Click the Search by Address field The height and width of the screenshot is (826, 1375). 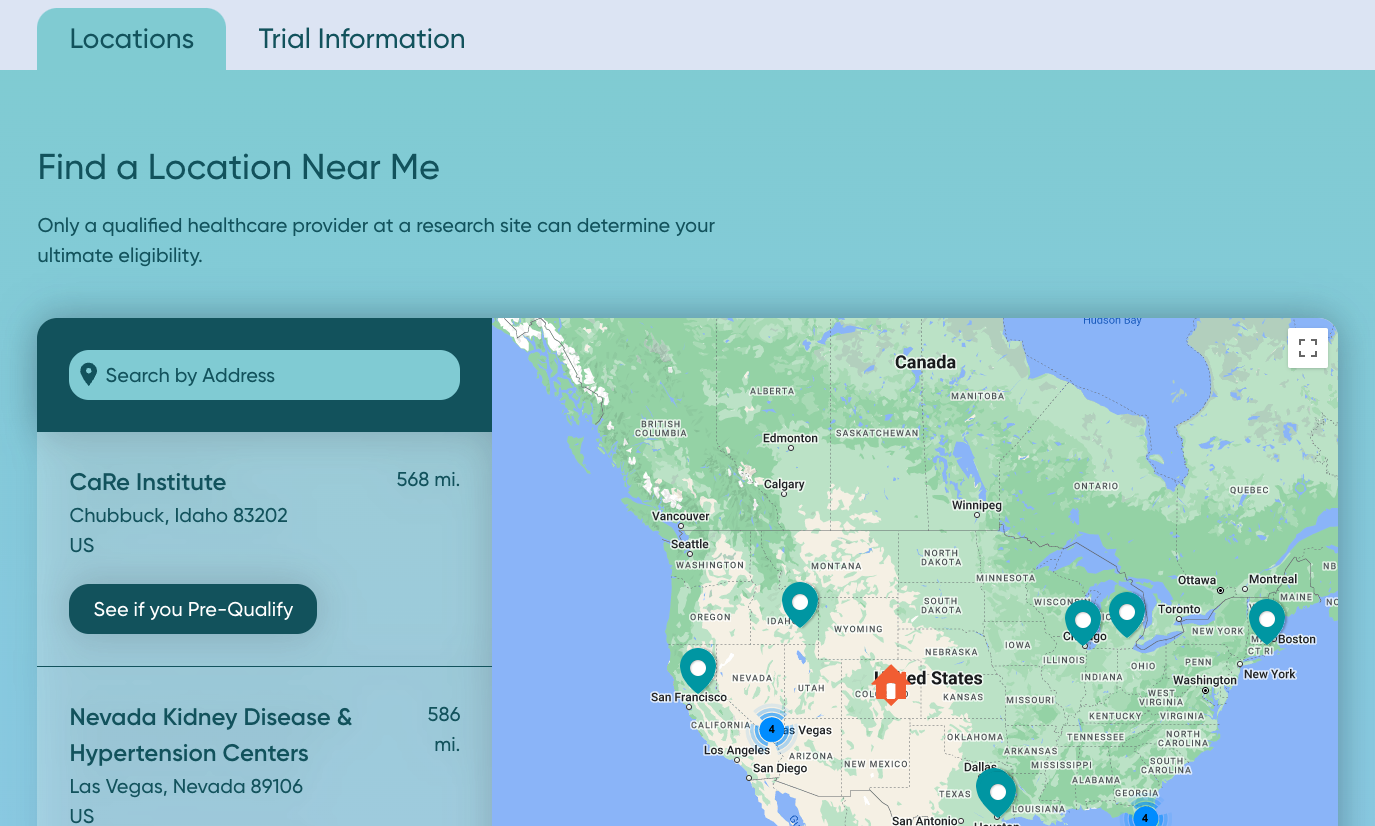(264, 375)
